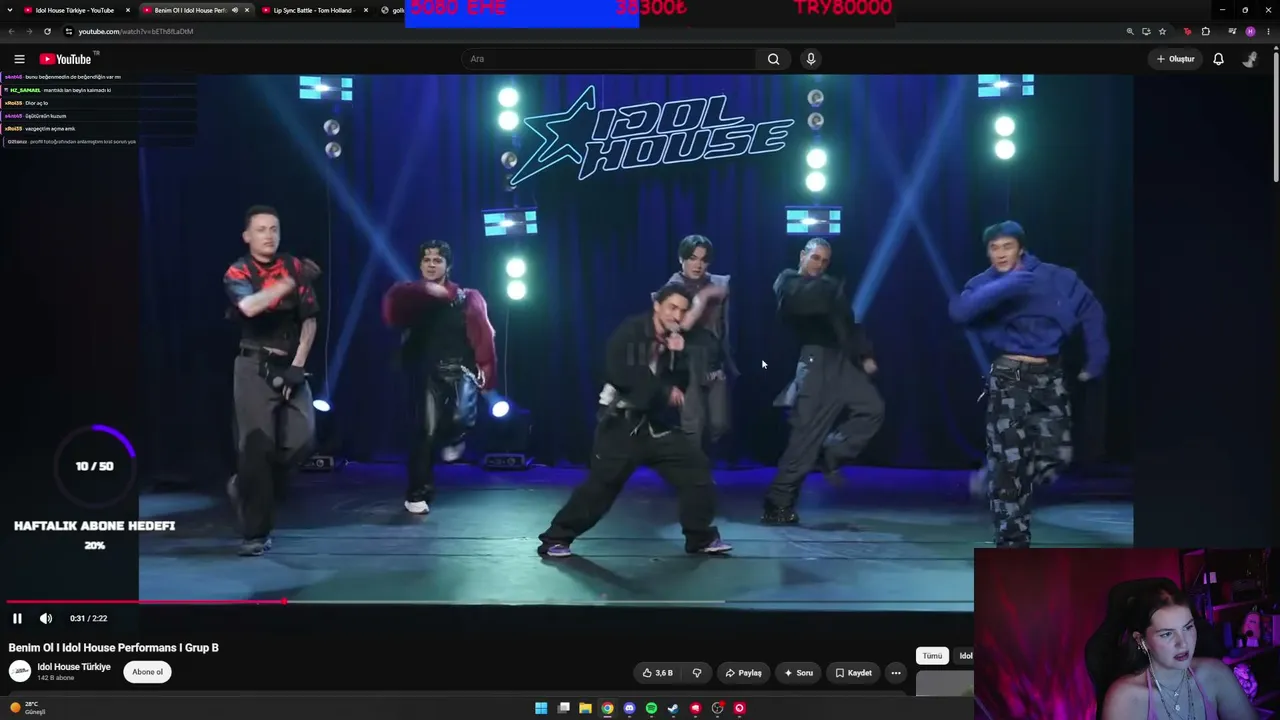
Task: Open File Explorer from the taskbar
Action: 585,708
